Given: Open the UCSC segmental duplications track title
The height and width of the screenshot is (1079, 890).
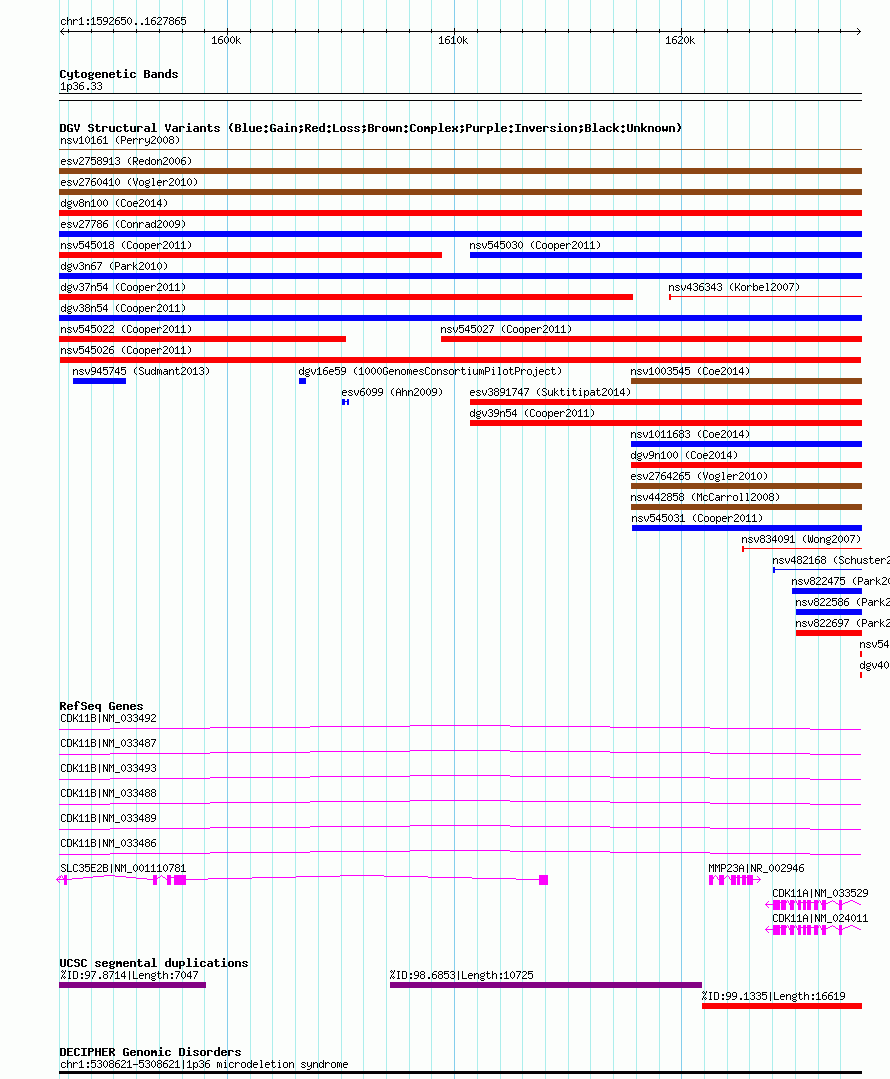Looking at the screenshot, I should pyautogui.click(x=153, y=963).
